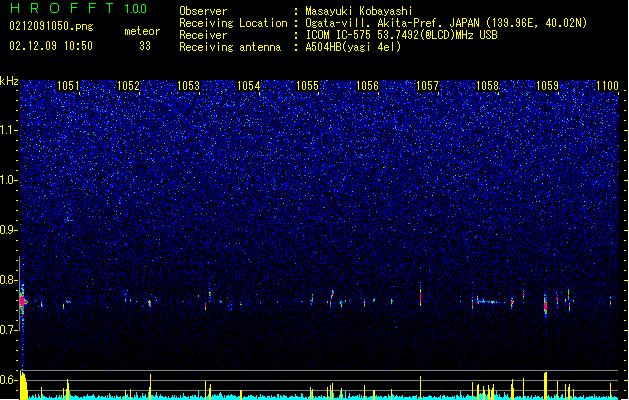Select observer name Masayuki Kobayashi
Viewport: 629px width, 400px height.
[x=359, y=11]
